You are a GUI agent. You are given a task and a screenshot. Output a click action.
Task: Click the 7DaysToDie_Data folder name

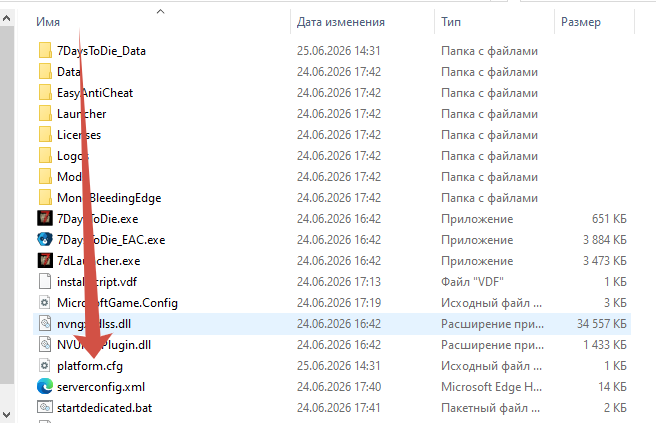click(x=101, y=51)
